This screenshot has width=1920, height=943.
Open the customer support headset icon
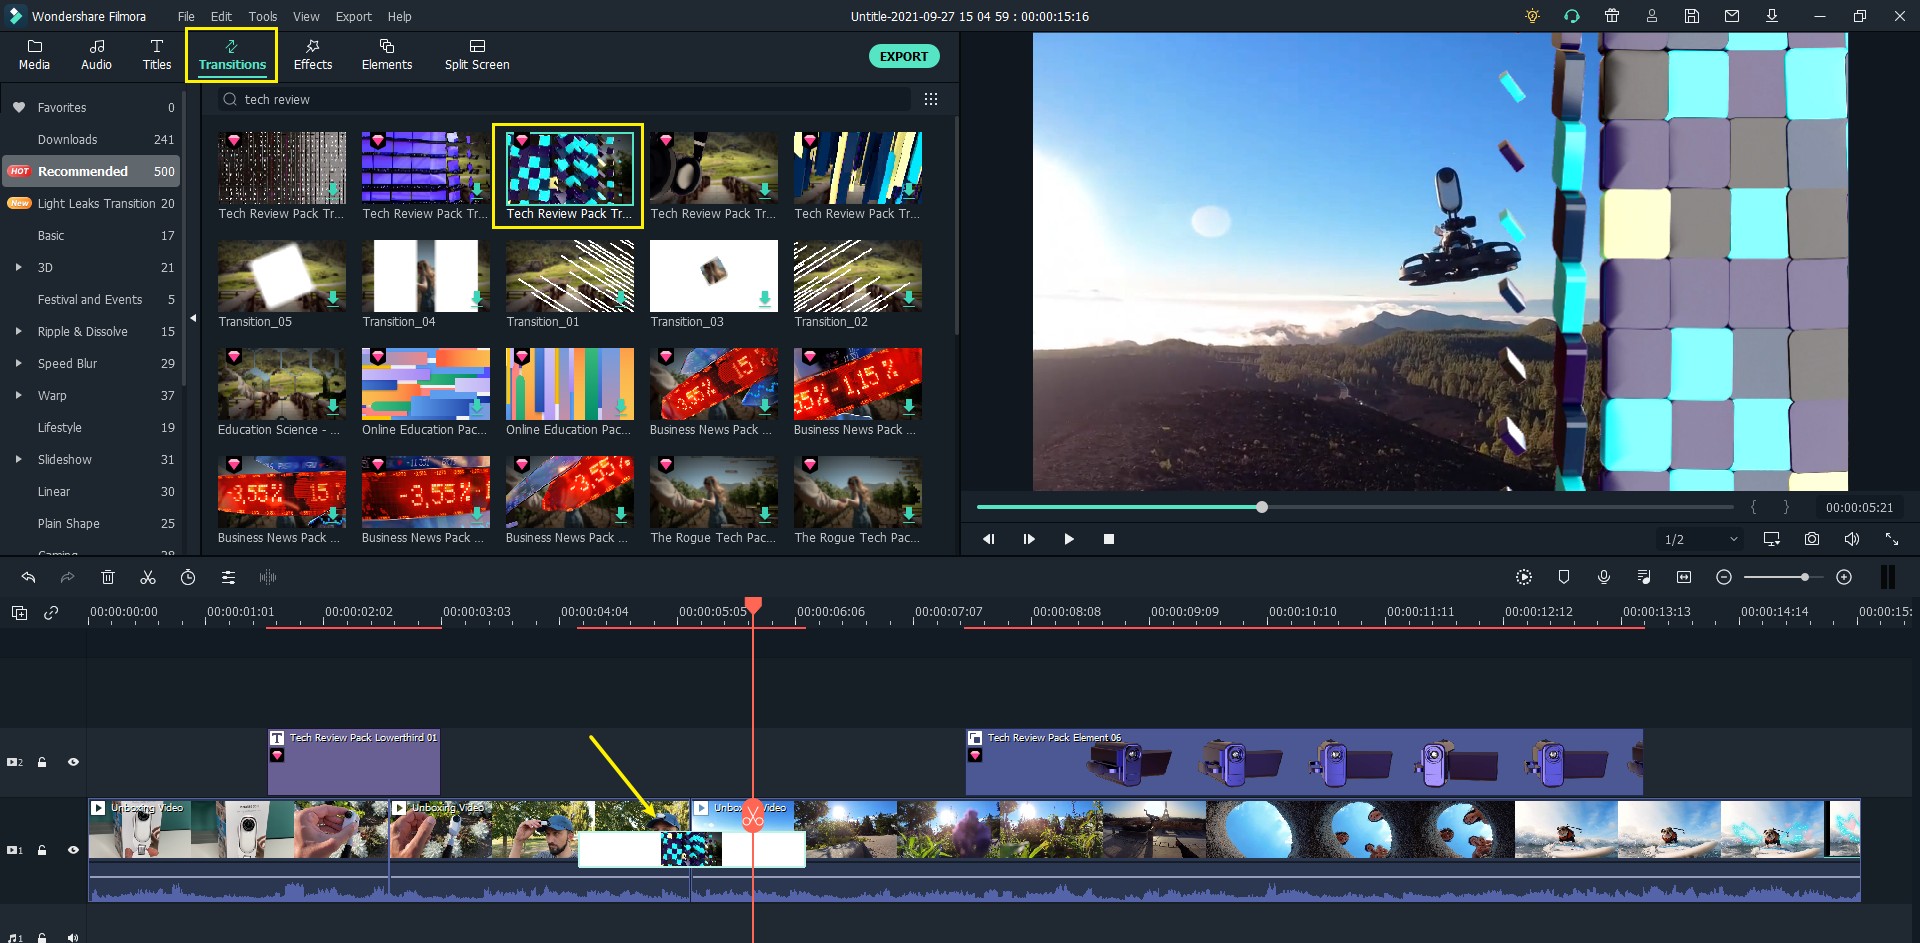(x=1572, y=16)
